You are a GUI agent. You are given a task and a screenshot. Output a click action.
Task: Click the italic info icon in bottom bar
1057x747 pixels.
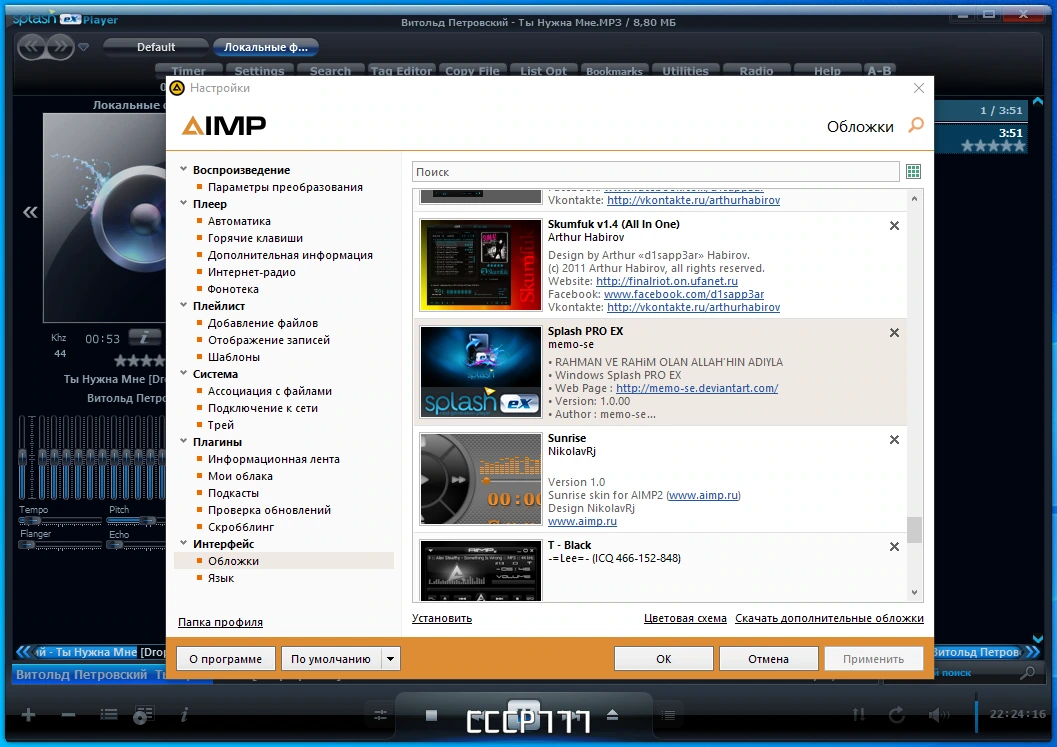(184, 715)
